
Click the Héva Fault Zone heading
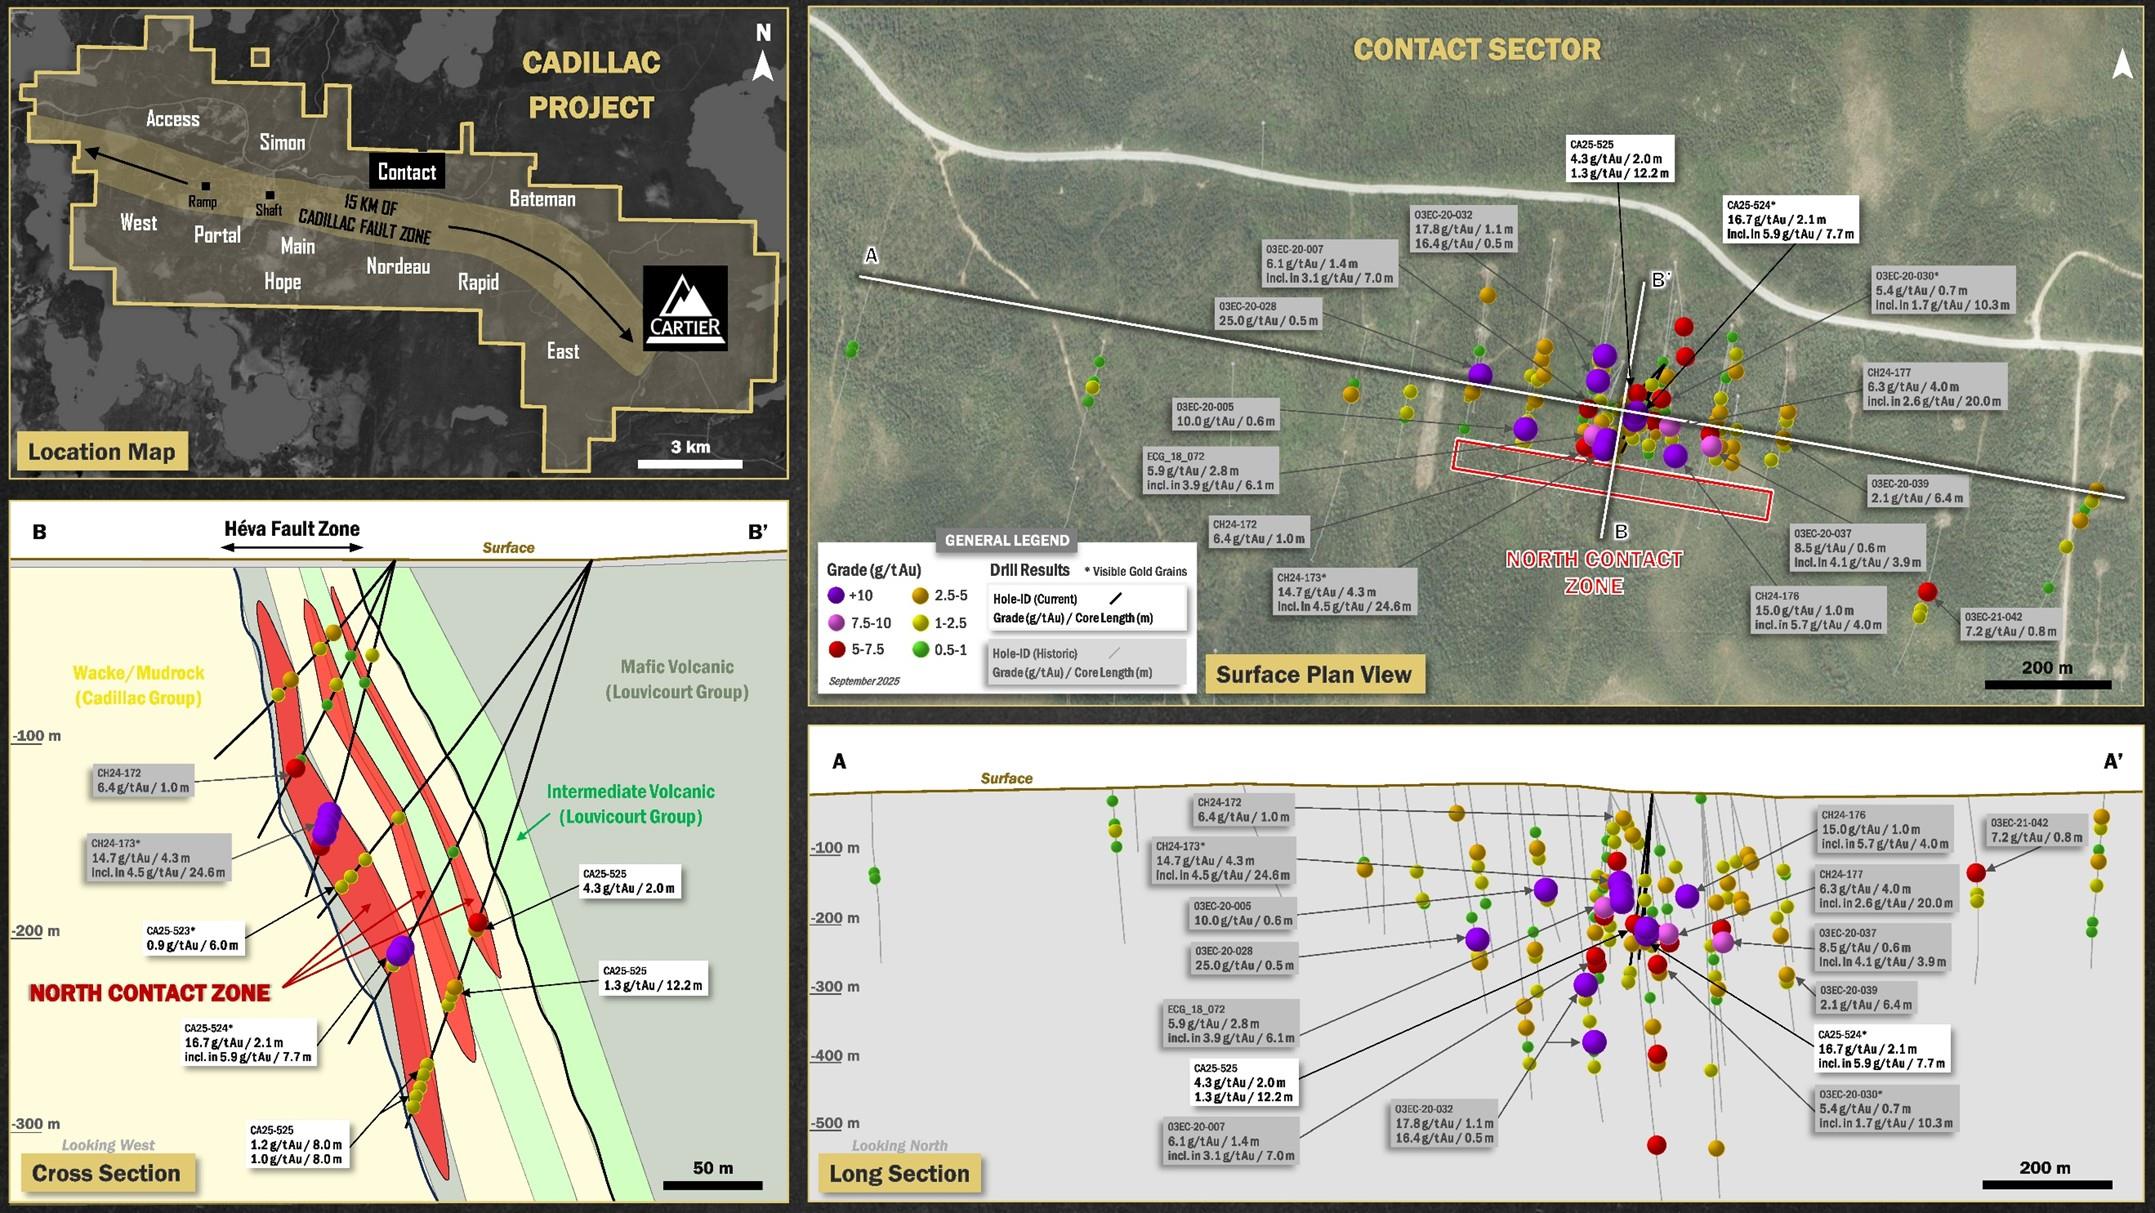(291, 529)
